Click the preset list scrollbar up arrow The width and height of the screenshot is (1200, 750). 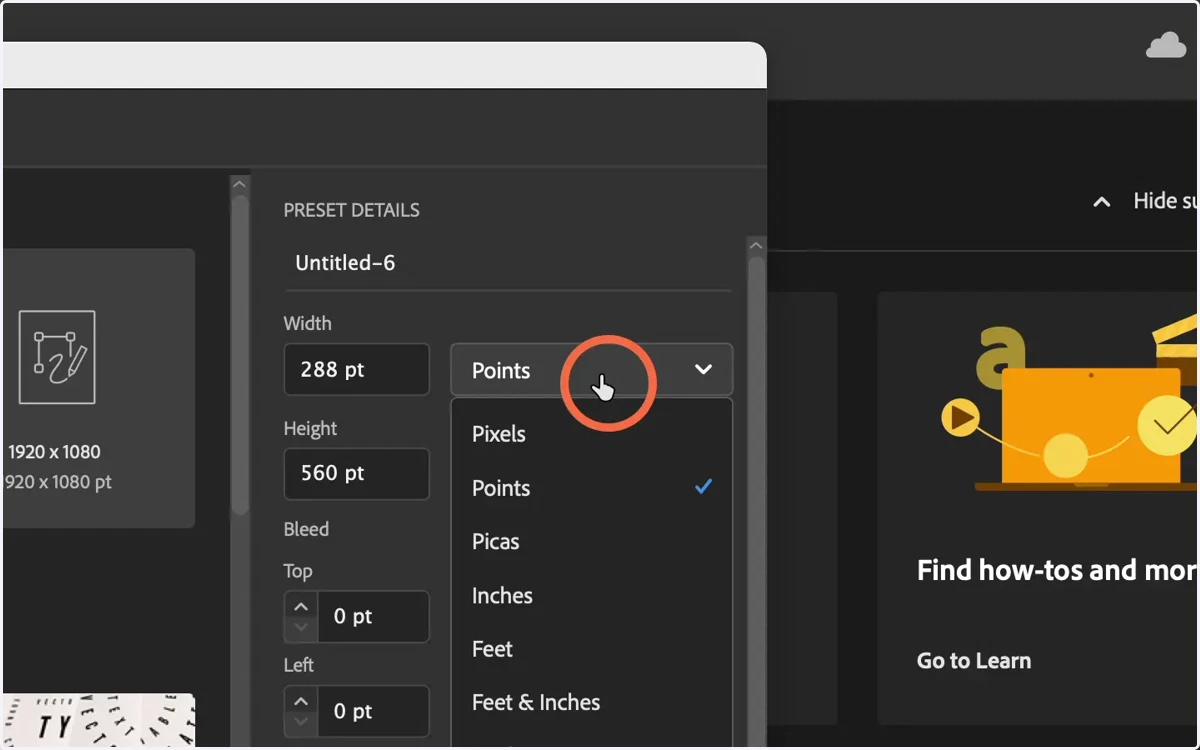239,183
